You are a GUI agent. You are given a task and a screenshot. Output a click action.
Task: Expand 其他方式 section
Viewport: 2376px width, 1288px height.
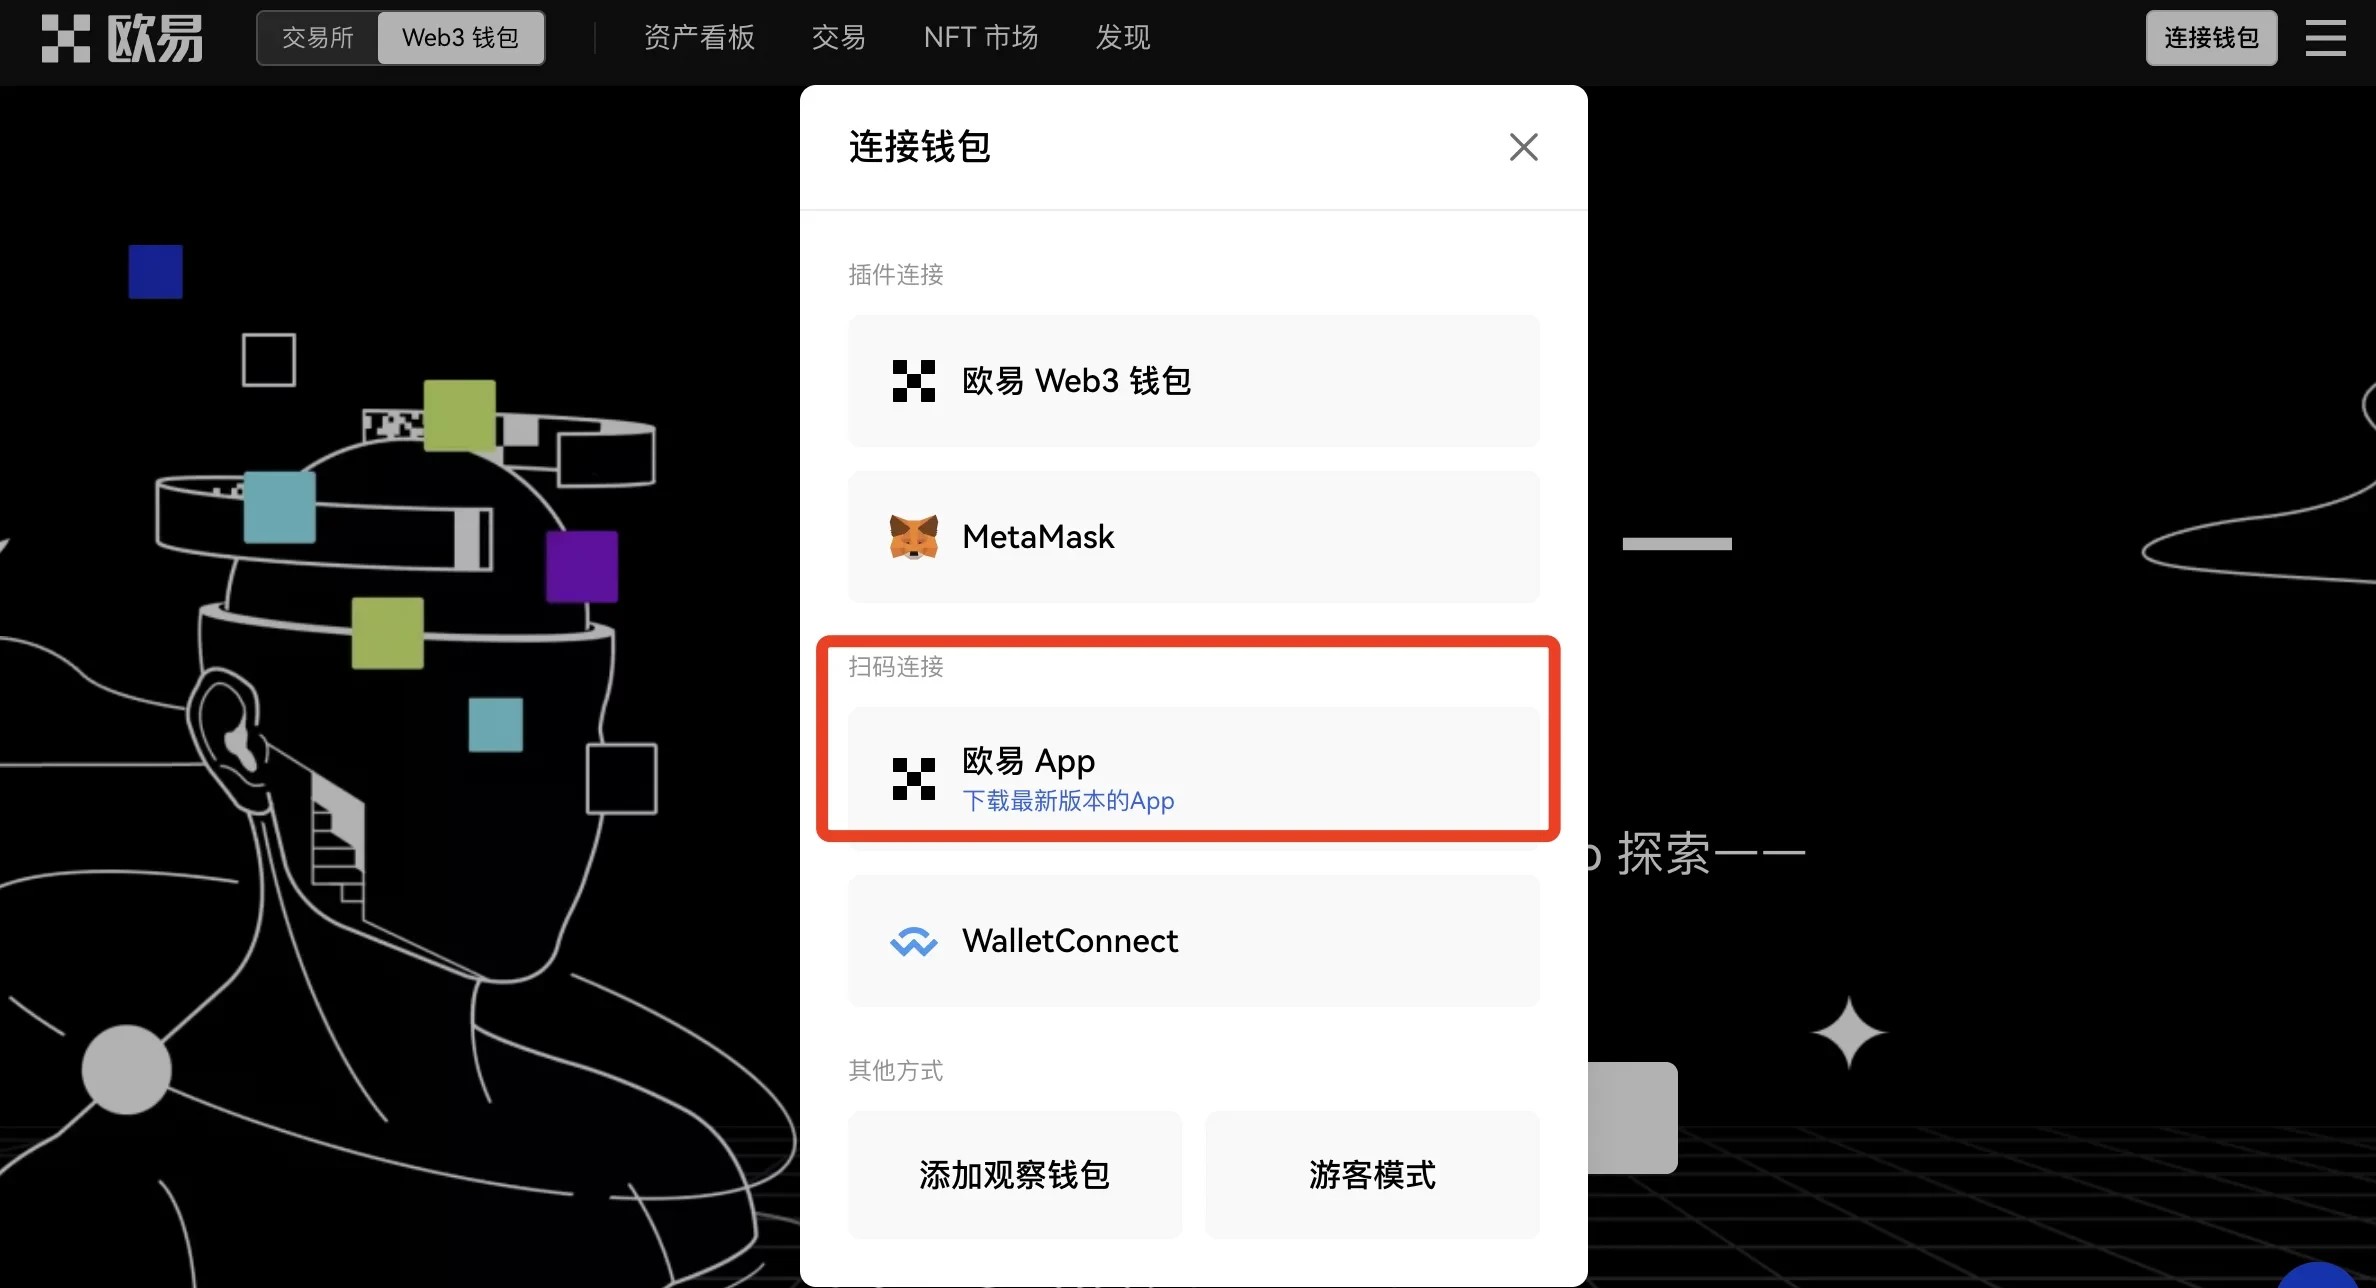point(896,1071)
